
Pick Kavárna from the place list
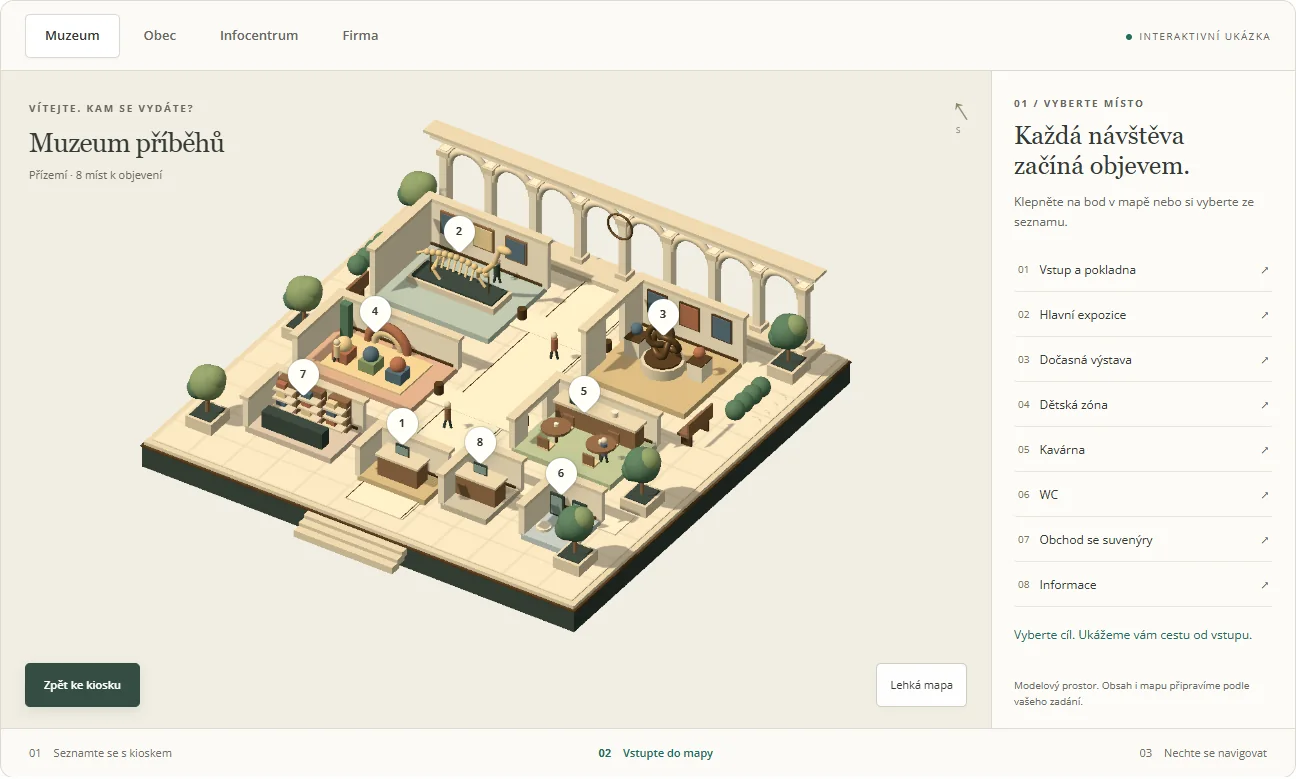pos(1142,450)
